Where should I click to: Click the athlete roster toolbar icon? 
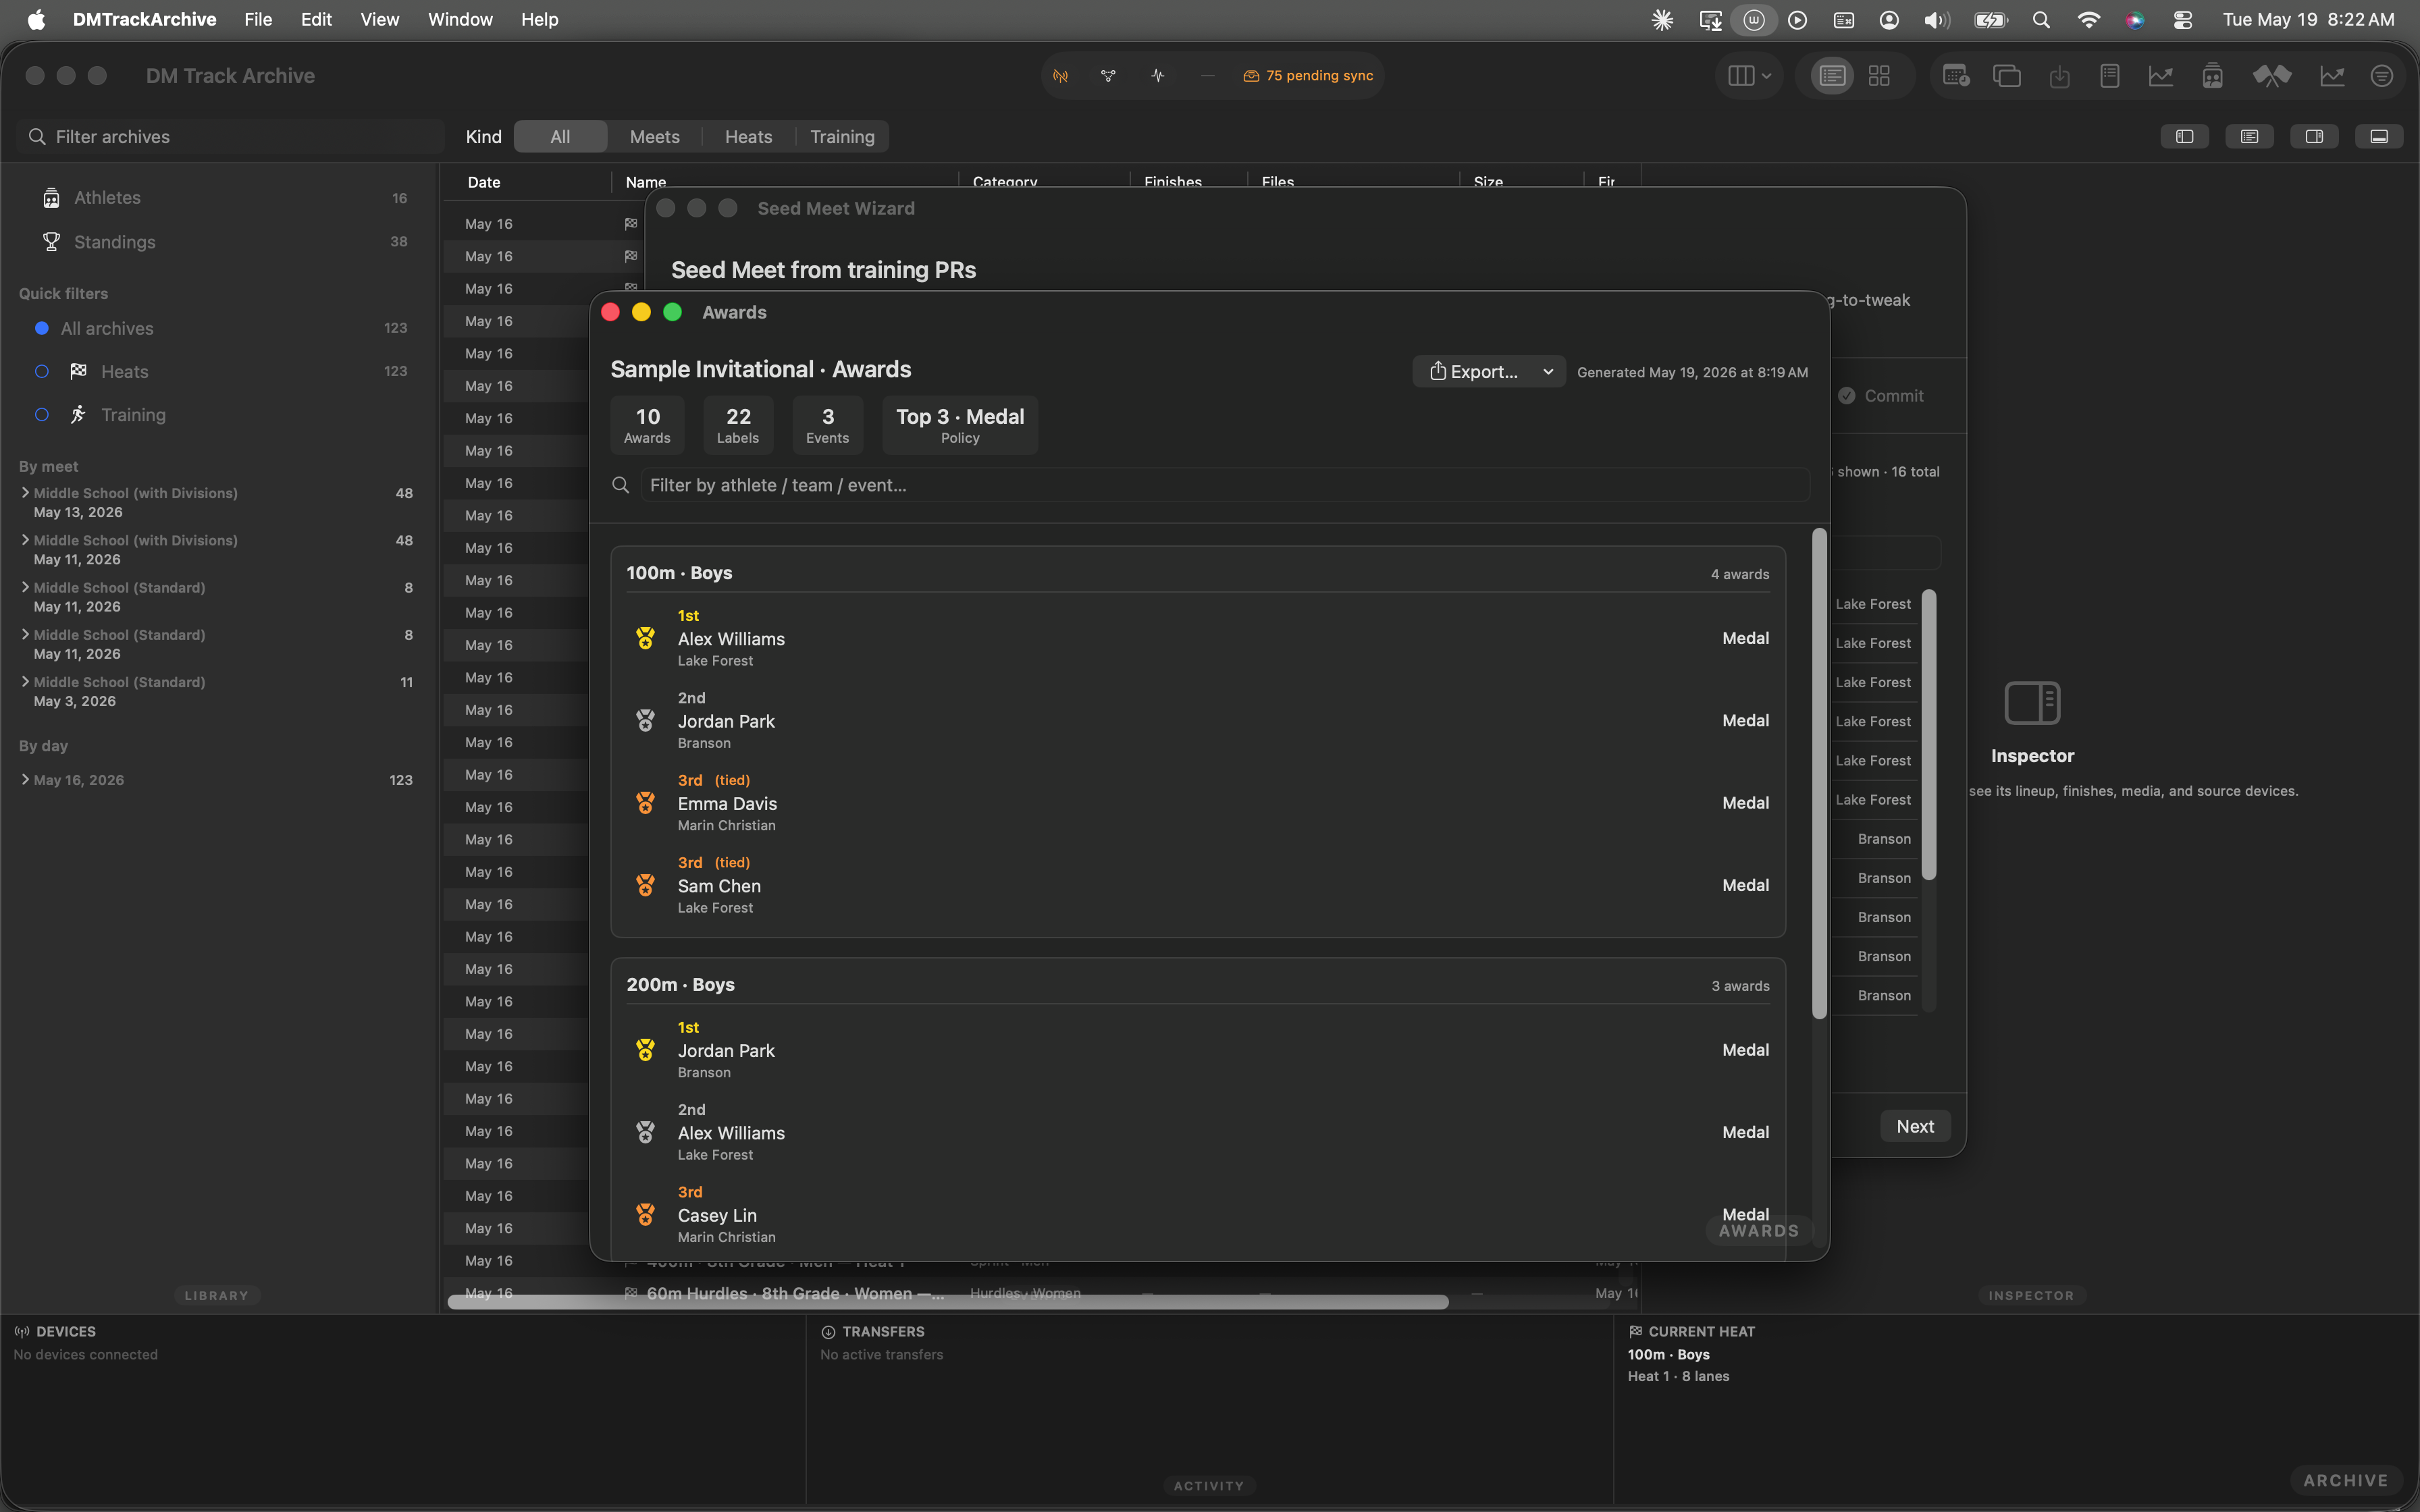coord(2212,76)
